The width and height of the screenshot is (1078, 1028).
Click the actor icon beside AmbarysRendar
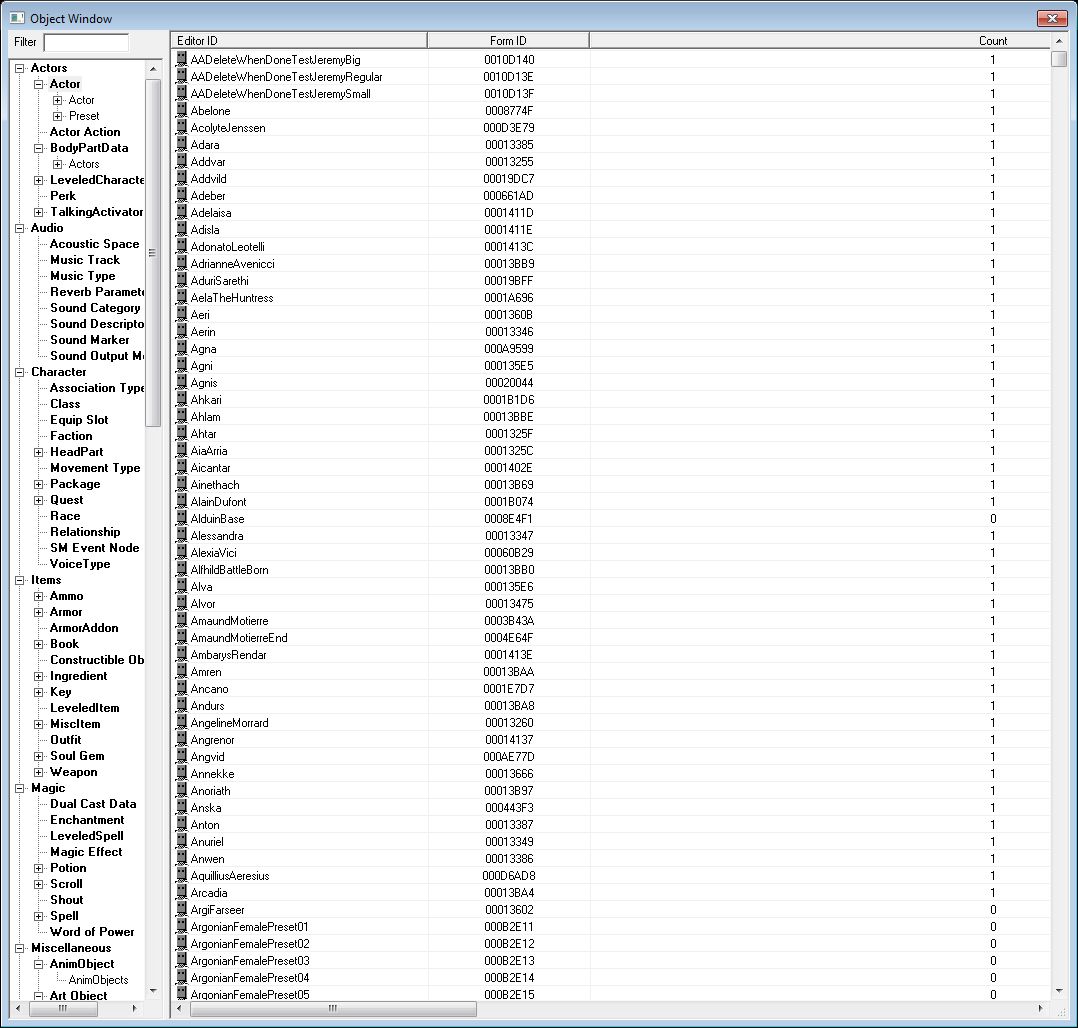(182, 654)
